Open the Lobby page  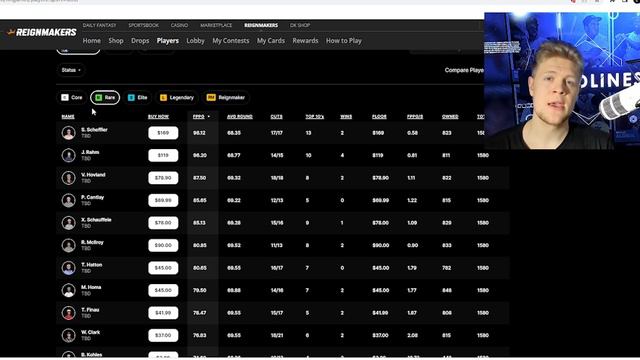(196, 41)
